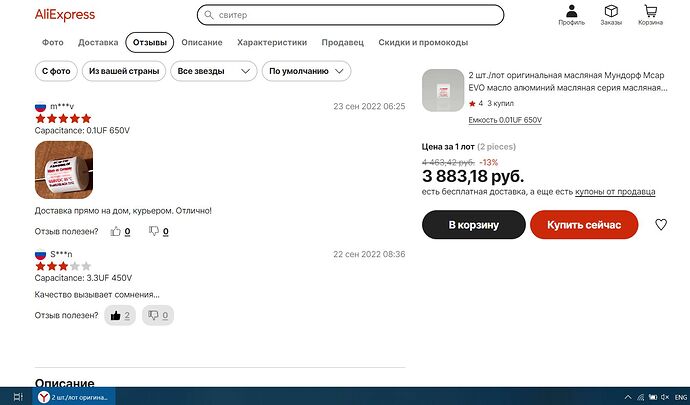Open product thumbnail in side panel
This screenshot has height=405, width=690.
pyautogui.click(x=443, y=90)
